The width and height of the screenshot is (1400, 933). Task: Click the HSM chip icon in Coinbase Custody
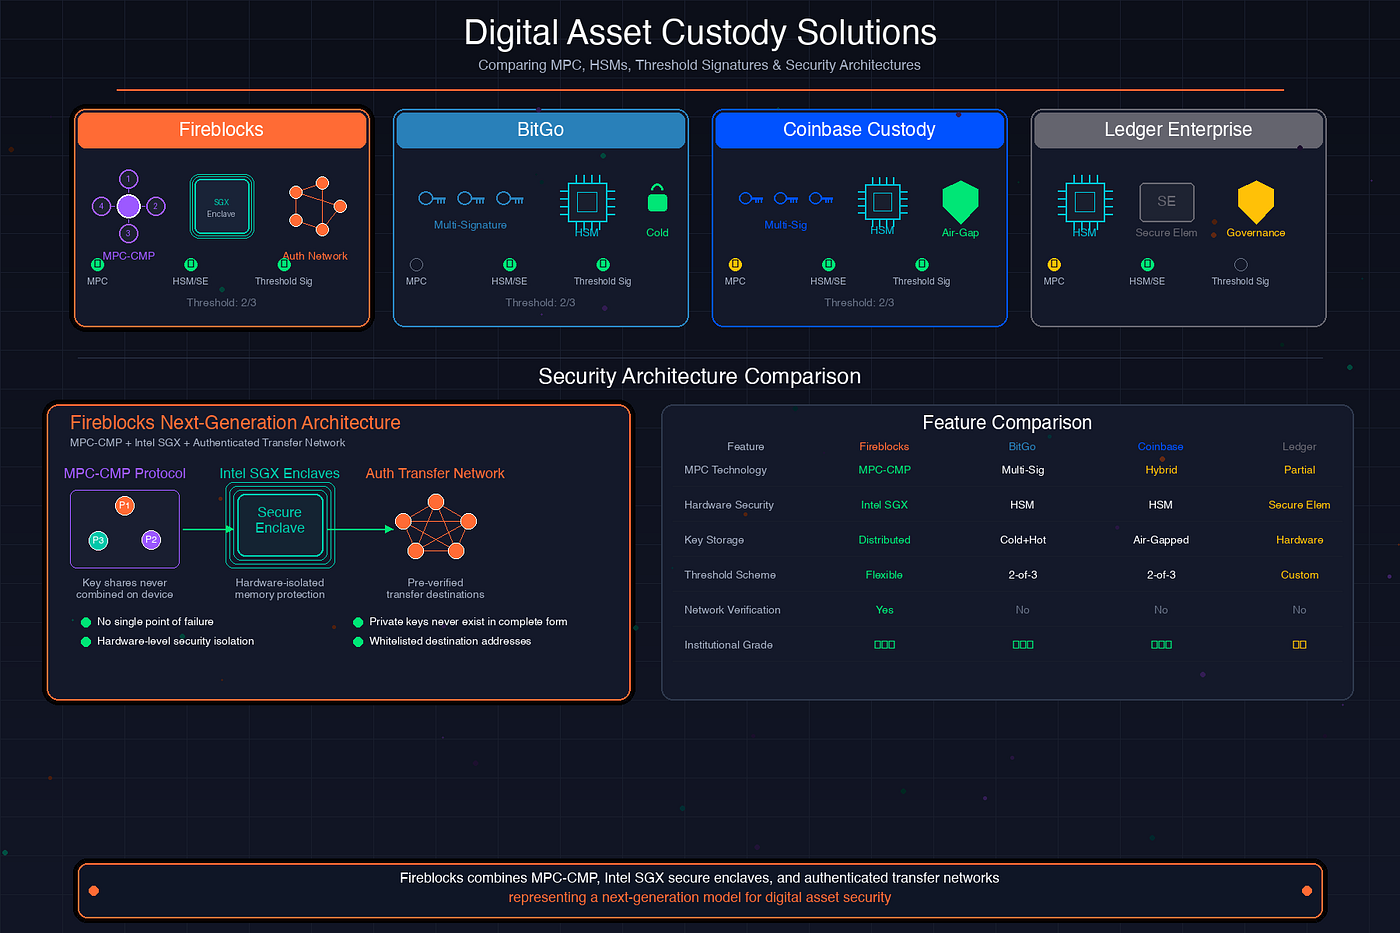tap(882, 201)
